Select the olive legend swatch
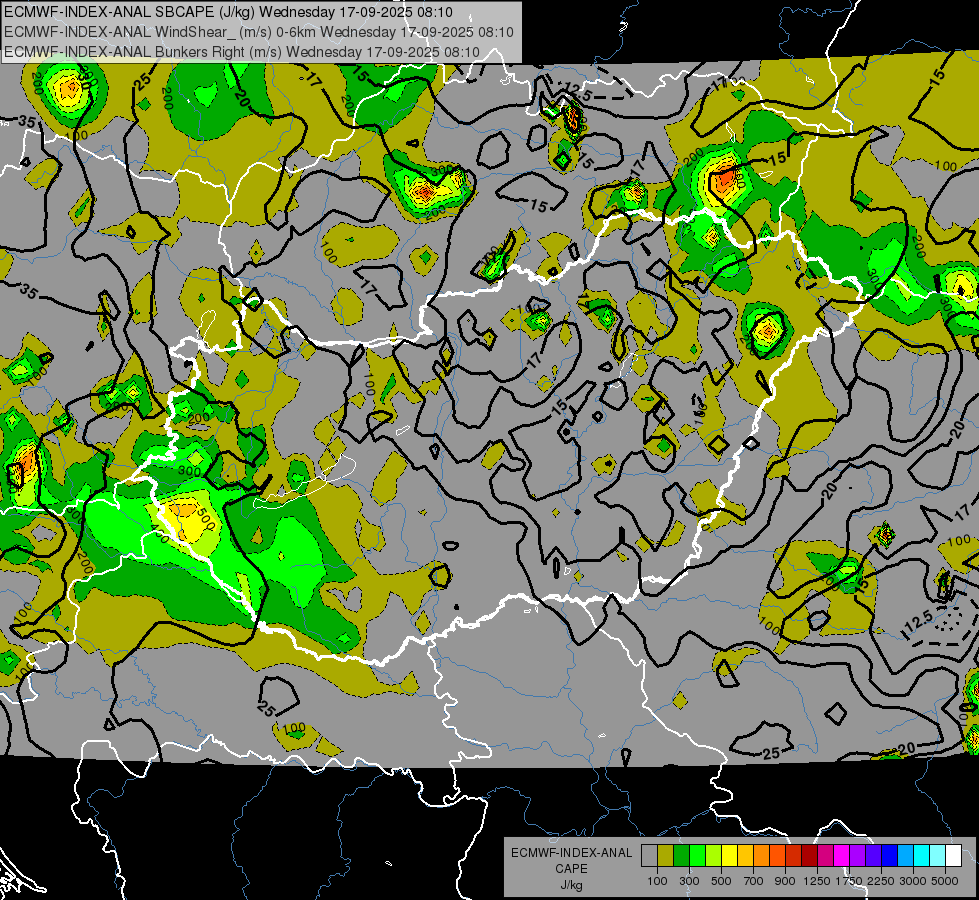 click(666, 855)
